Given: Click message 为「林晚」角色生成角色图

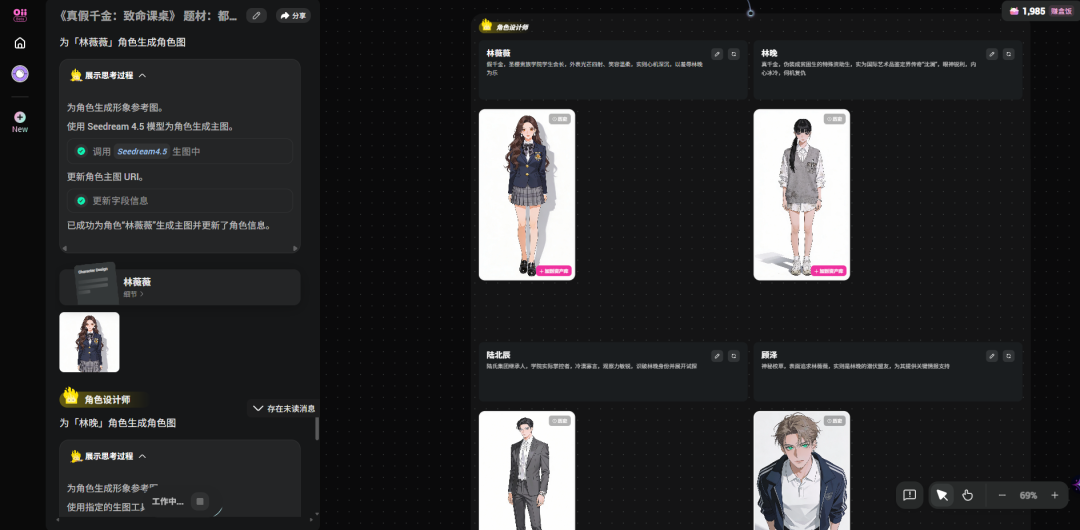Looking at the screenshot, I should [117, 423].
